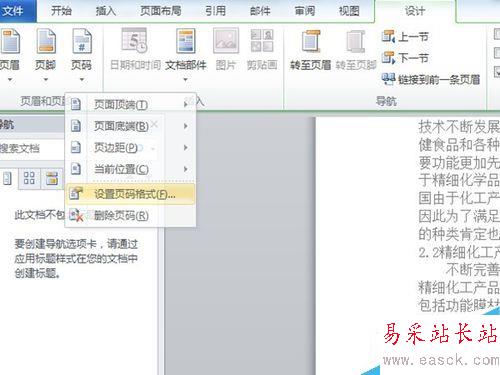
Task: Go to 下一节 next section
Action: point(405,58)
